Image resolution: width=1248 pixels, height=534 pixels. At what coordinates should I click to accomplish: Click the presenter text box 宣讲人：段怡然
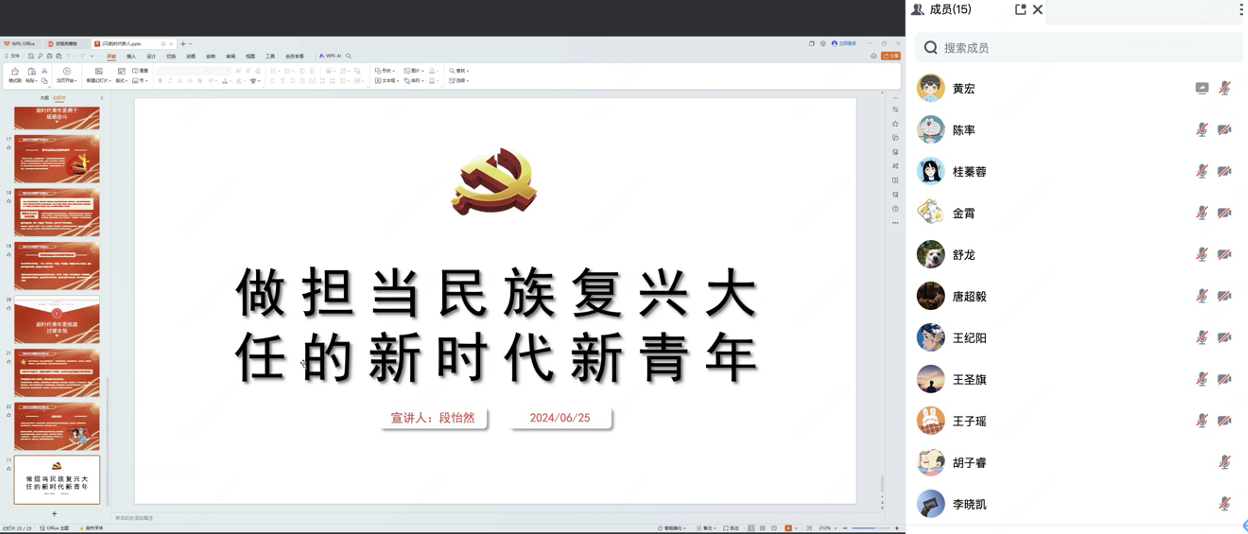pyautogui.click(x=433, y=418)
